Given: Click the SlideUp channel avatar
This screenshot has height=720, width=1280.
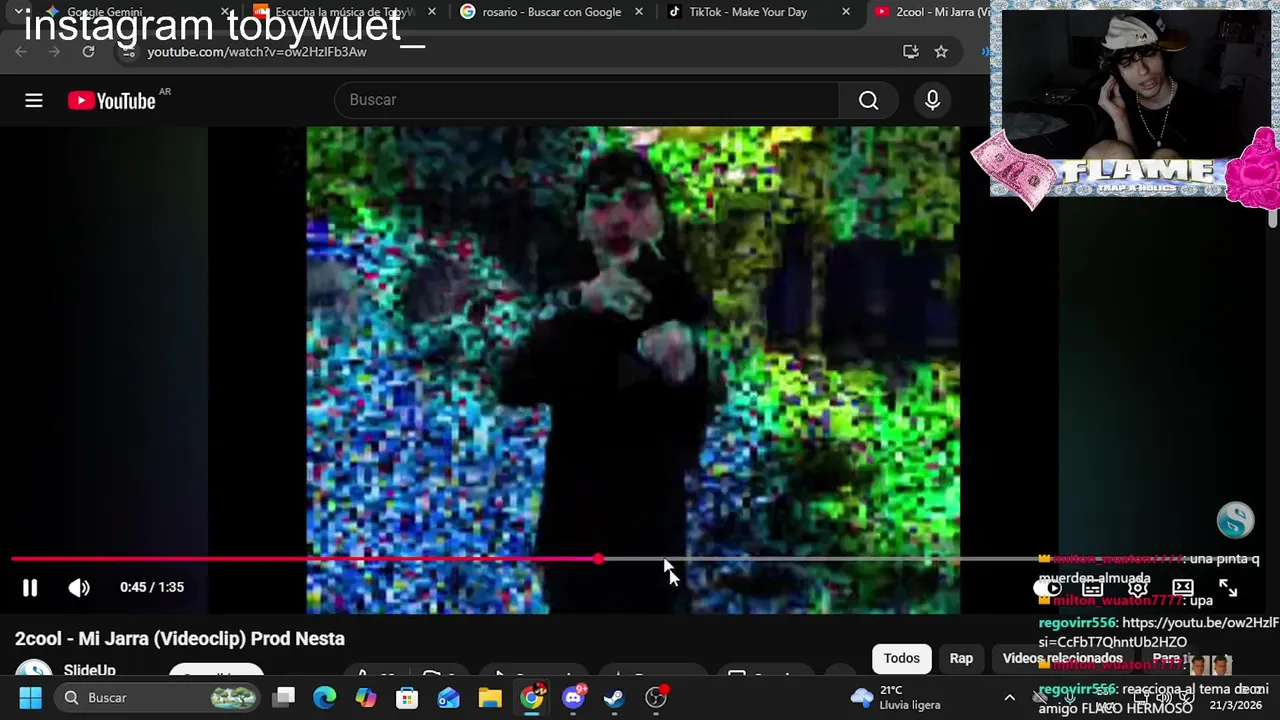Looking at the screenshot, I should coord(33,671).
